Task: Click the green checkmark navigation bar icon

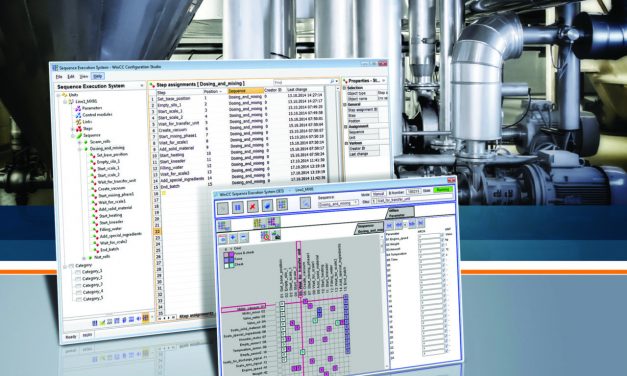Action: tap(102, 322)
